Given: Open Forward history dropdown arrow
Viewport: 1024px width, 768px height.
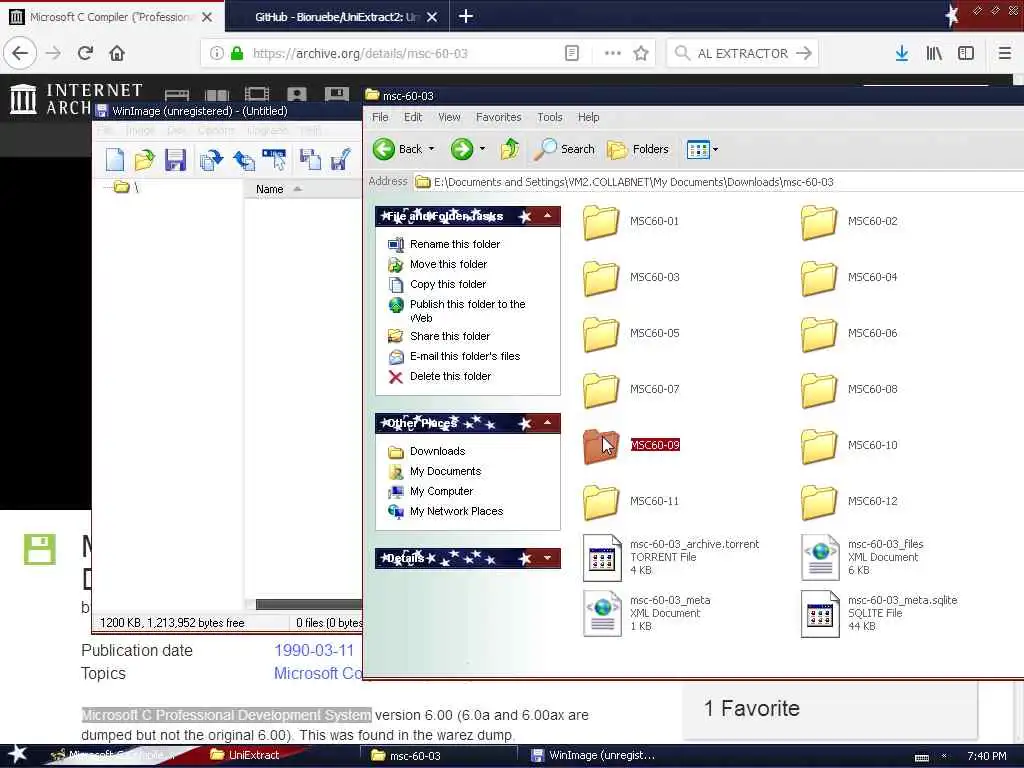Looking at the screenshot, I should pos(483,150).
